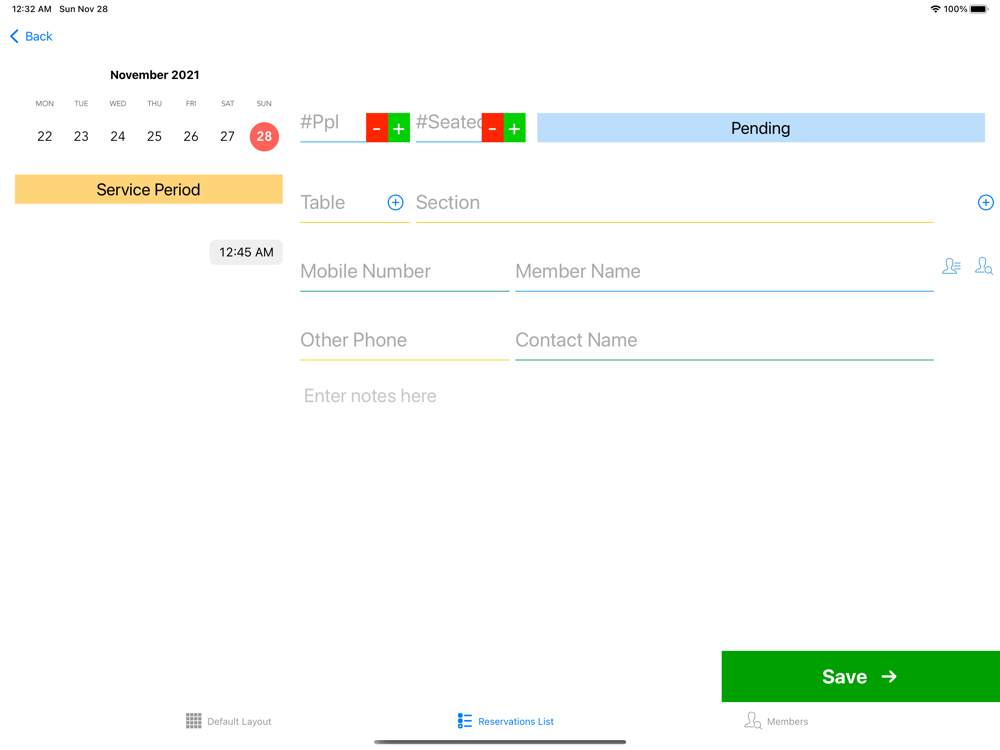Viewport: 1000px width, 750px height.
Task: Decrease #Seated with red minus button
Action: click(x=492, y=128)
